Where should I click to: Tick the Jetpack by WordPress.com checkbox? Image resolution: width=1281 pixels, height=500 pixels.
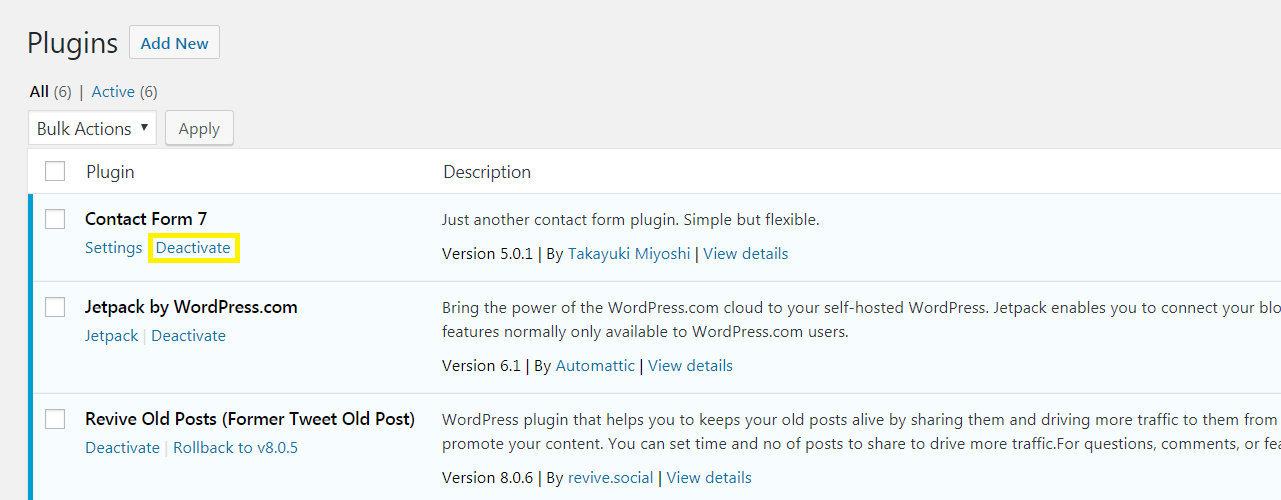pyautogui.click(x=55, y=307)
